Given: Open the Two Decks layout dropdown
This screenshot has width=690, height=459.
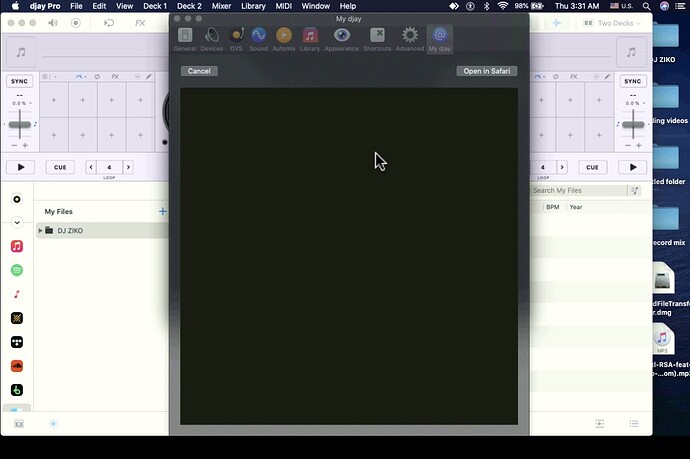Looking at the screenshot, I should point(612,23).
